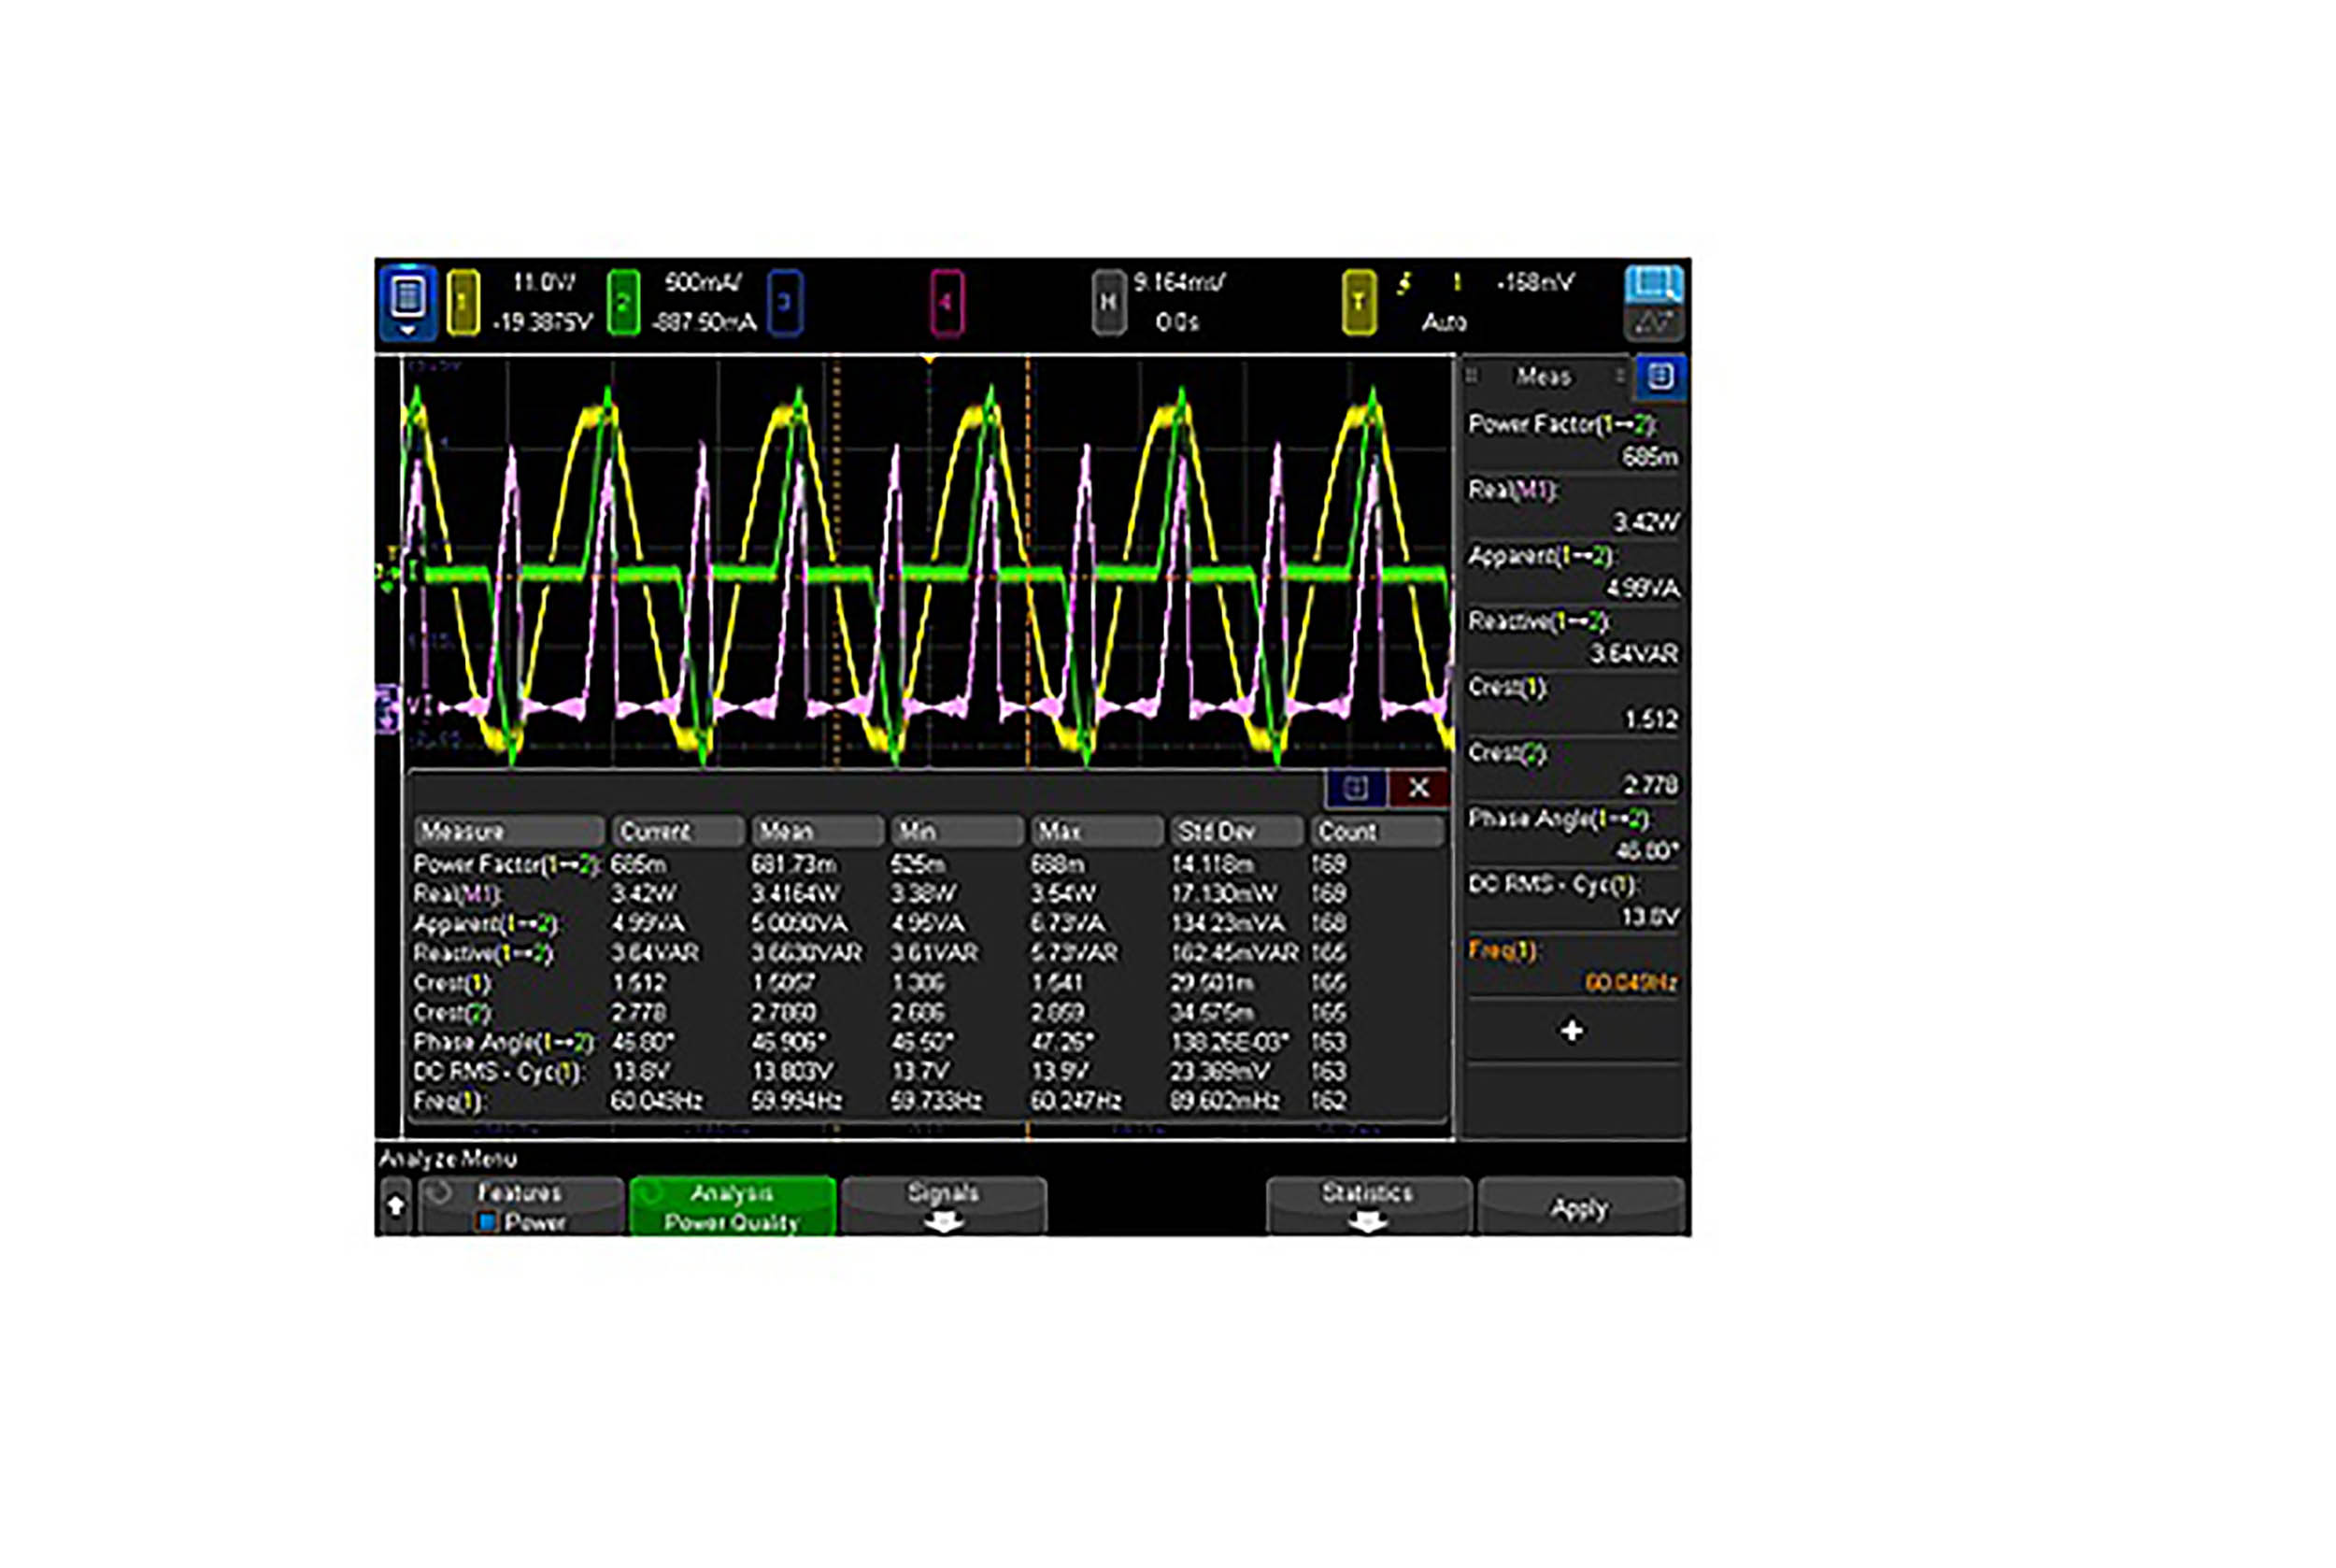Toggle channel 2 green badge
The height and width of the screenshot is (1568, 2336).
[623, 301]
